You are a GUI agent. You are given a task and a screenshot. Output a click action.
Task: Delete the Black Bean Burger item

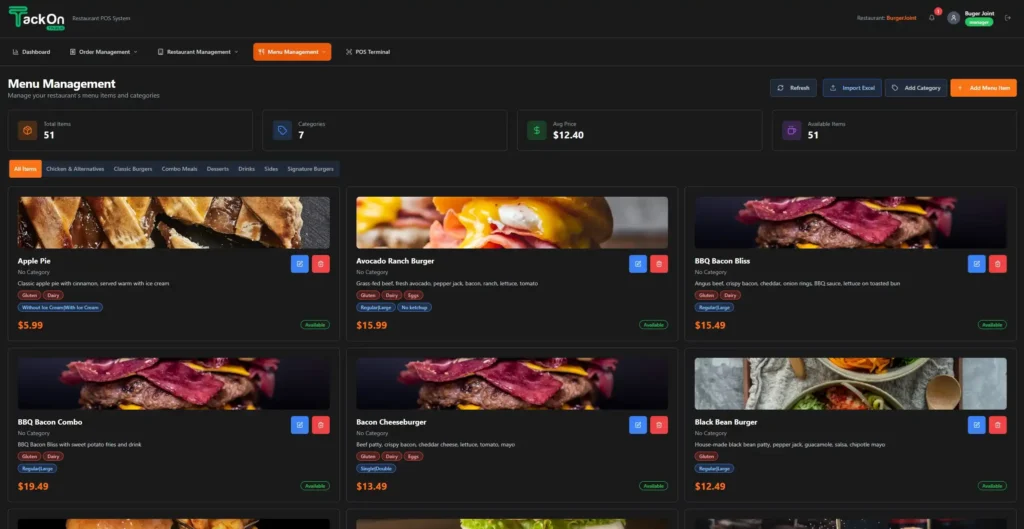coord(998,425)
